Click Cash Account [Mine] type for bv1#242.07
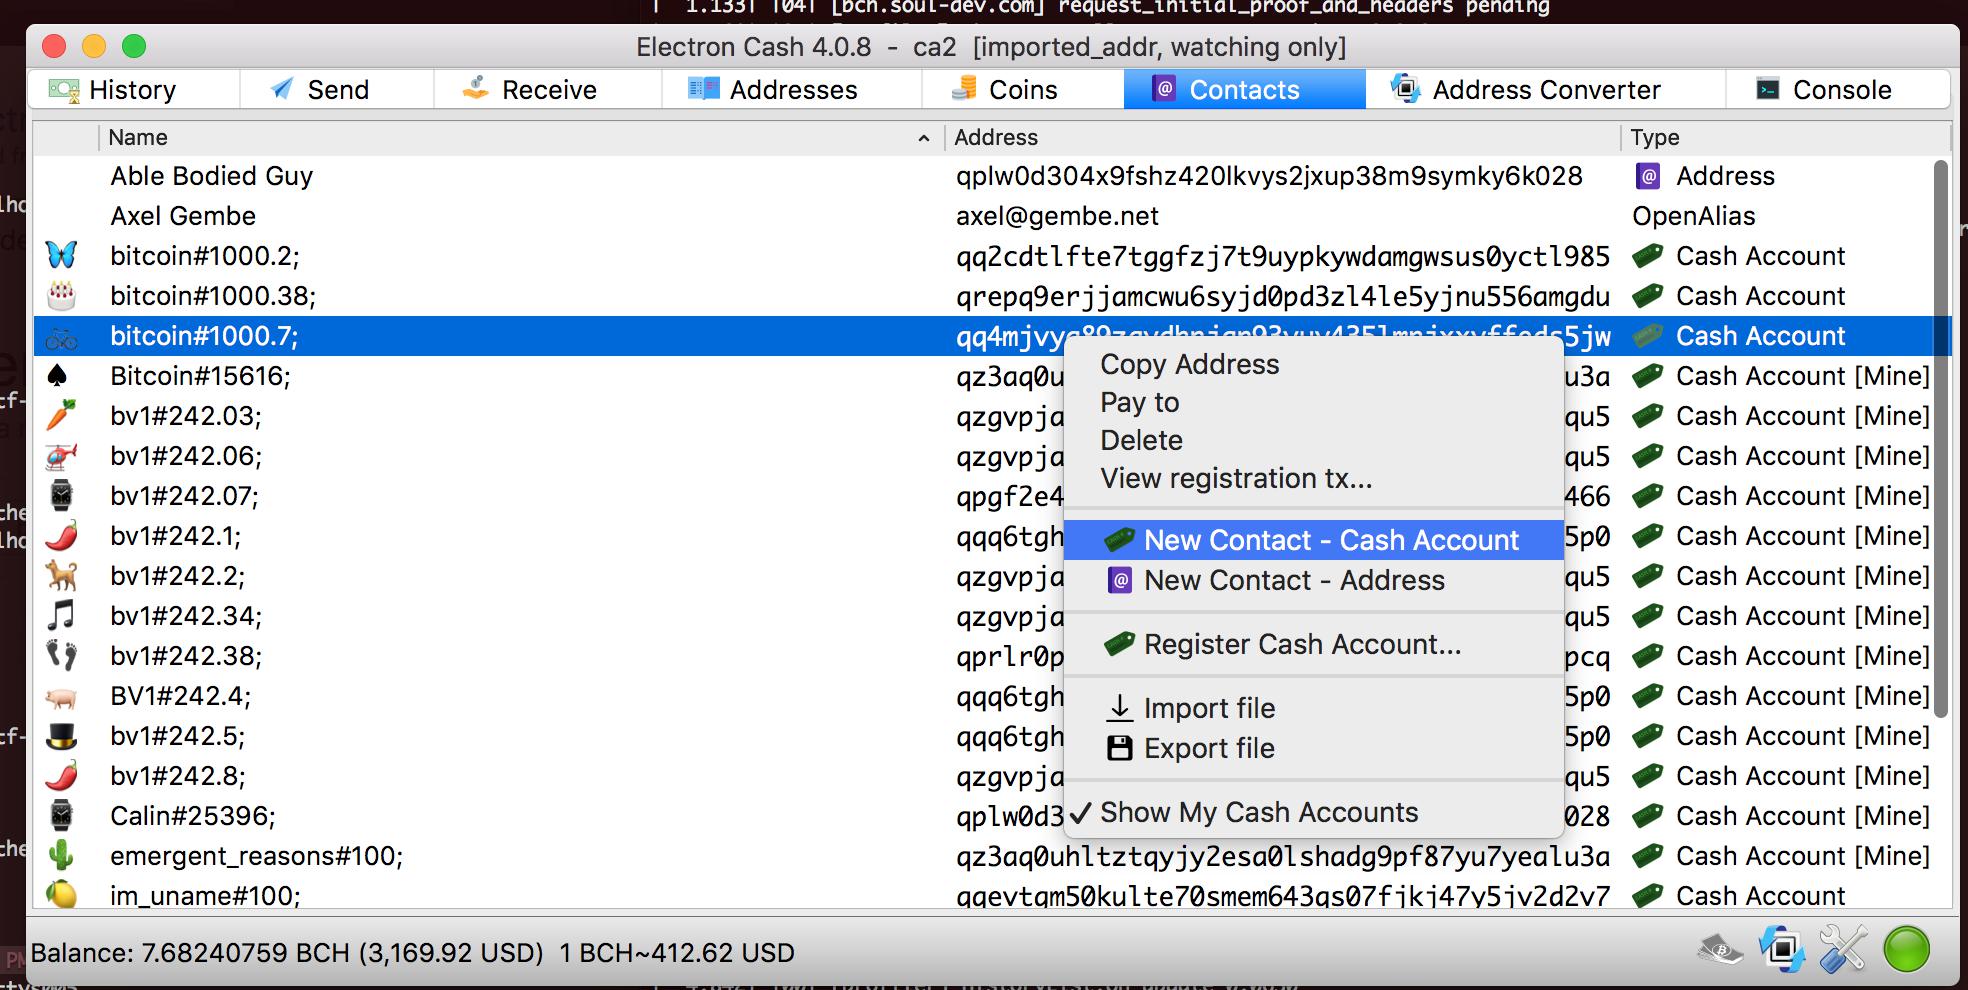Screen dimensions: 1968x990 (x=1803, y=496)
